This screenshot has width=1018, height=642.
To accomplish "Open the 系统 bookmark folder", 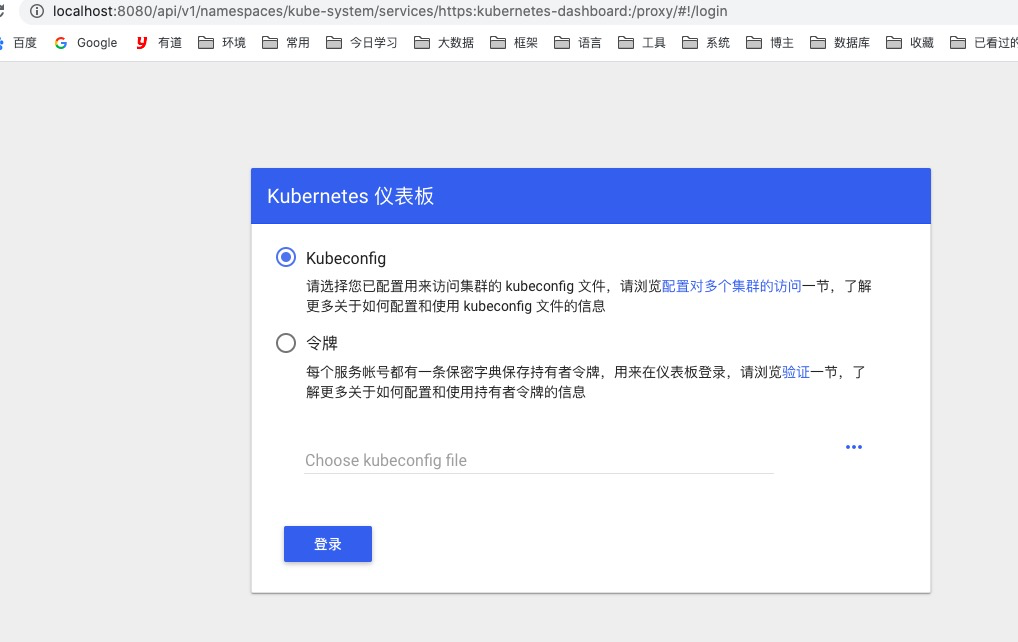I will (706, 43).
